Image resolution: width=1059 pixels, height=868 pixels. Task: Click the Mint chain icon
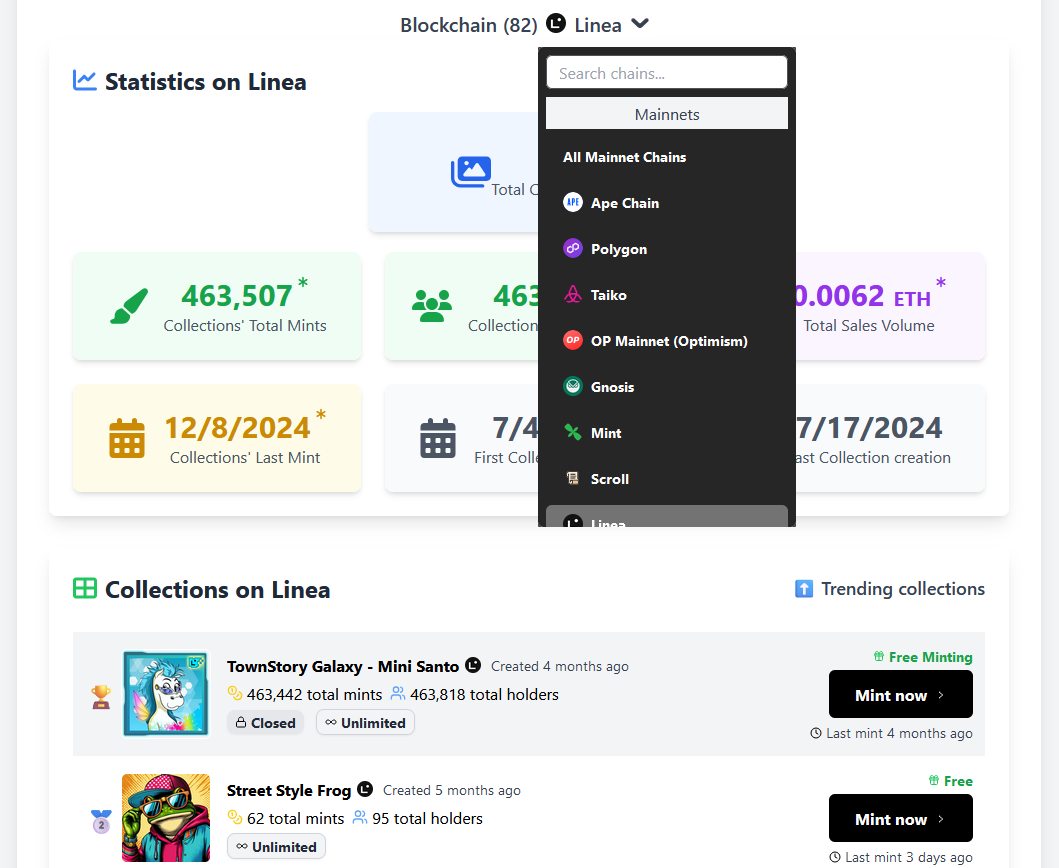point(573,433)
